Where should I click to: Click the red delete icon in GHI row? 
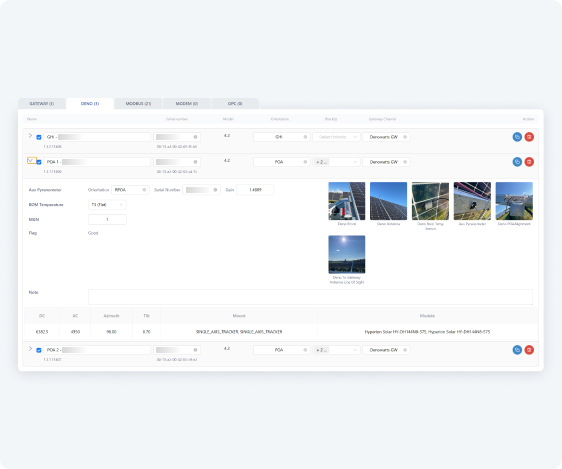tap(529, 137)
